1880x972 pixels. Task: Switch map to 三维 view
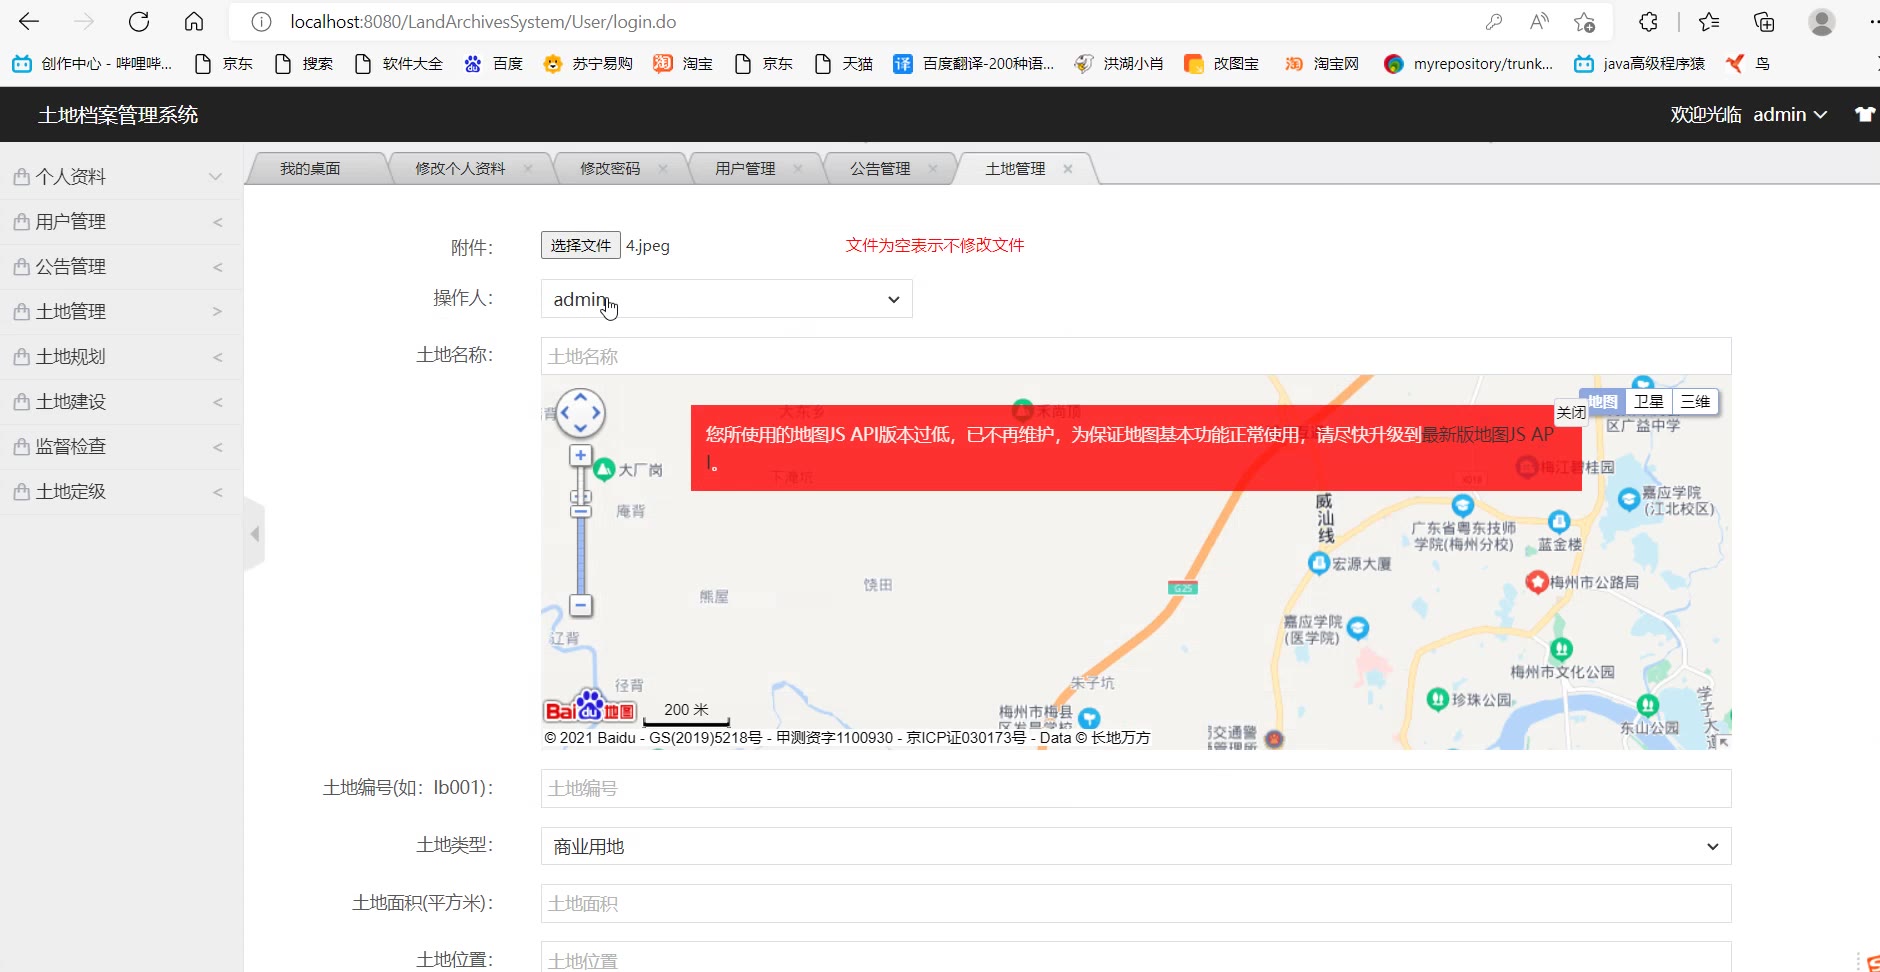1695,401
